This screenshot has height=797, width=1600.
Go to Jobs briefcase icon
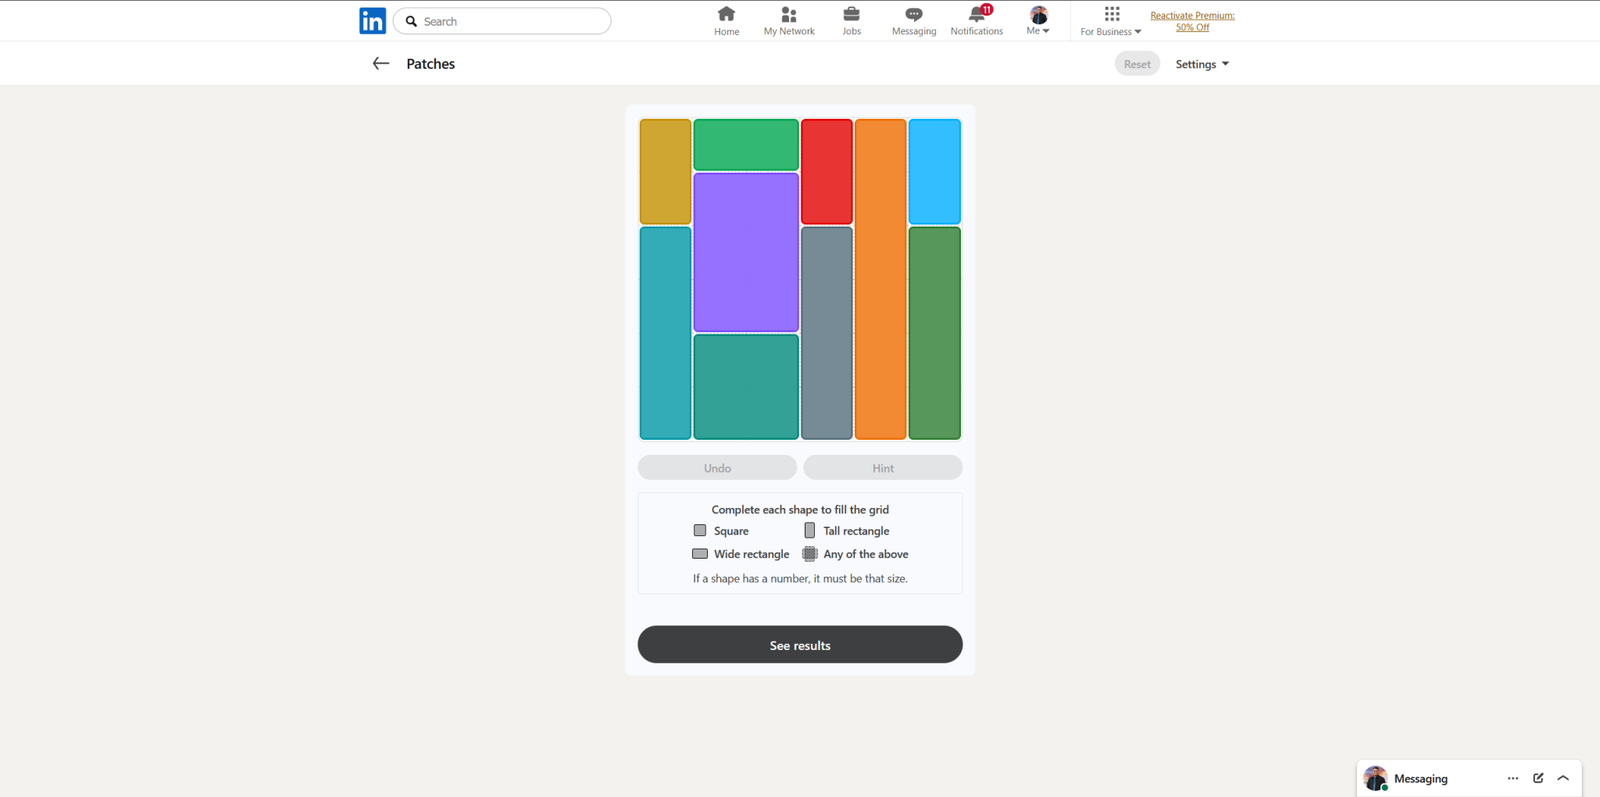[851, 15]
